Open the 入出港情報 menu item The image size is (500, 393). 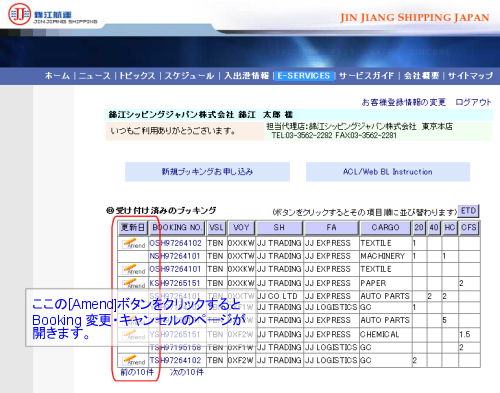click(246, 76)
